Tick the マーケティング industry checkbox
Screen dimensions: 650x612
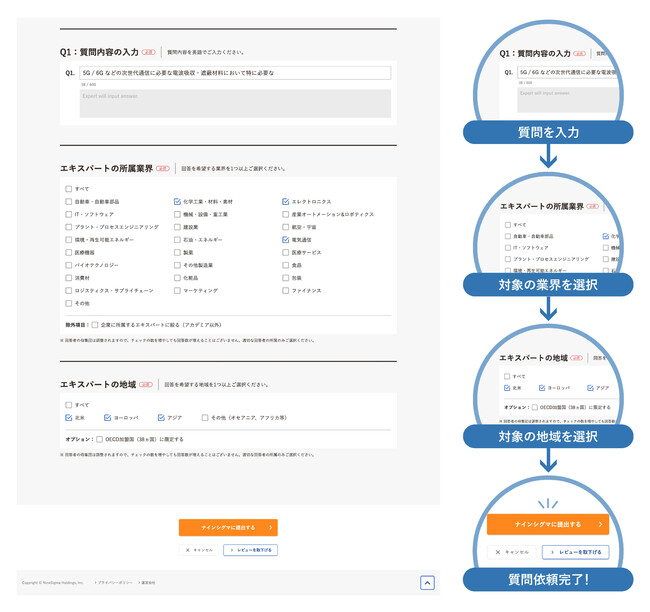177,290
